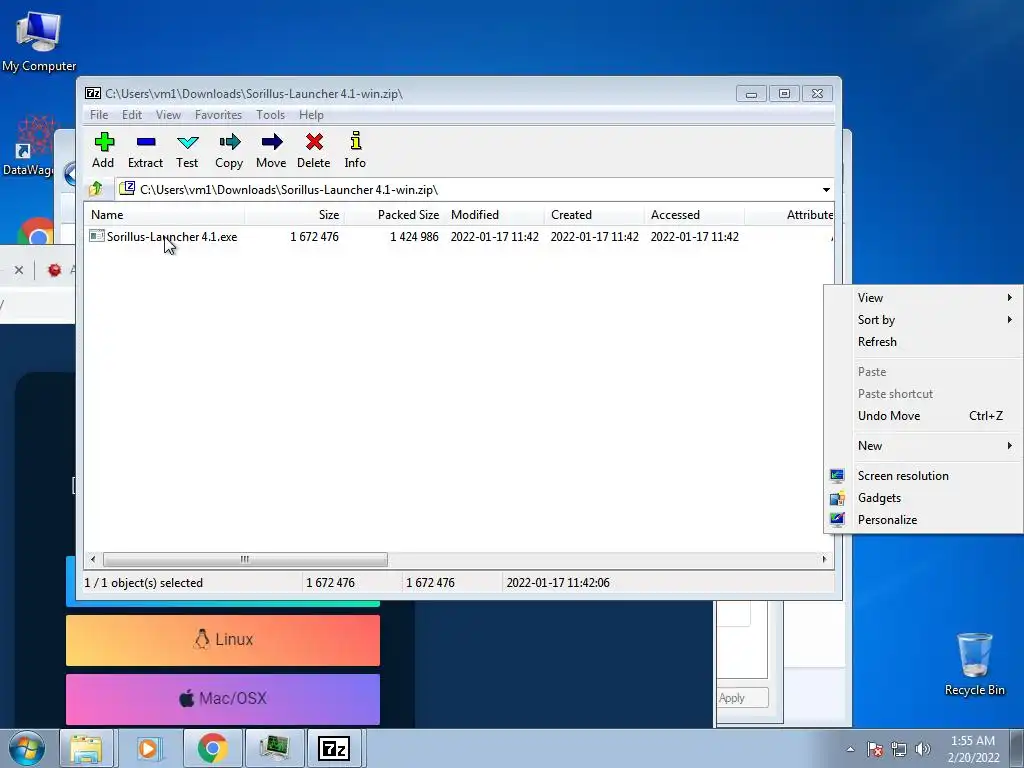Screen dimensions: 1024x768
Task: Click the scrollbar right arrow
Action: point(824,560)
